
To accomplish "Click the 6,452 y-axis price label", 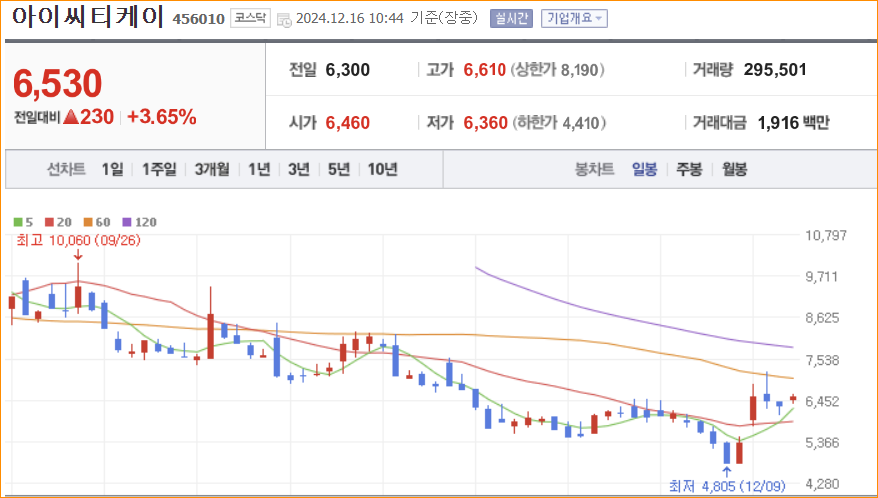I will click(x=821, y=401).
